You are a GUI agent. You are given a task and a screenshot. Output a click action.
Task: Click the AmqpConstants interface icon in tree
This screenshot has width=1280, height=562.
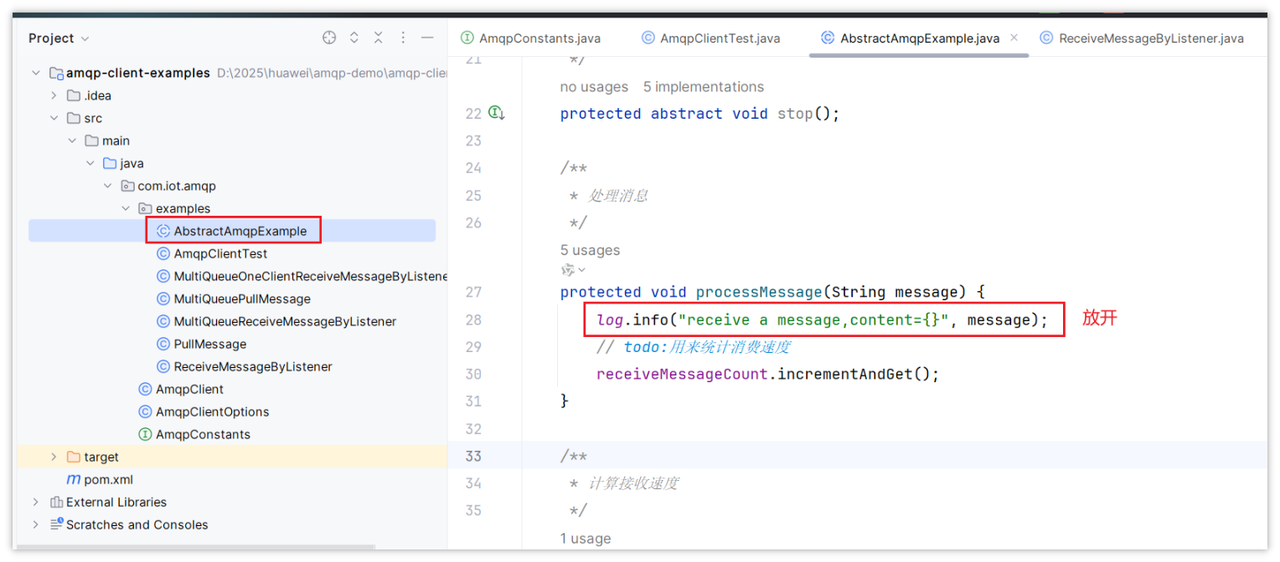click(x=145, y=434)
